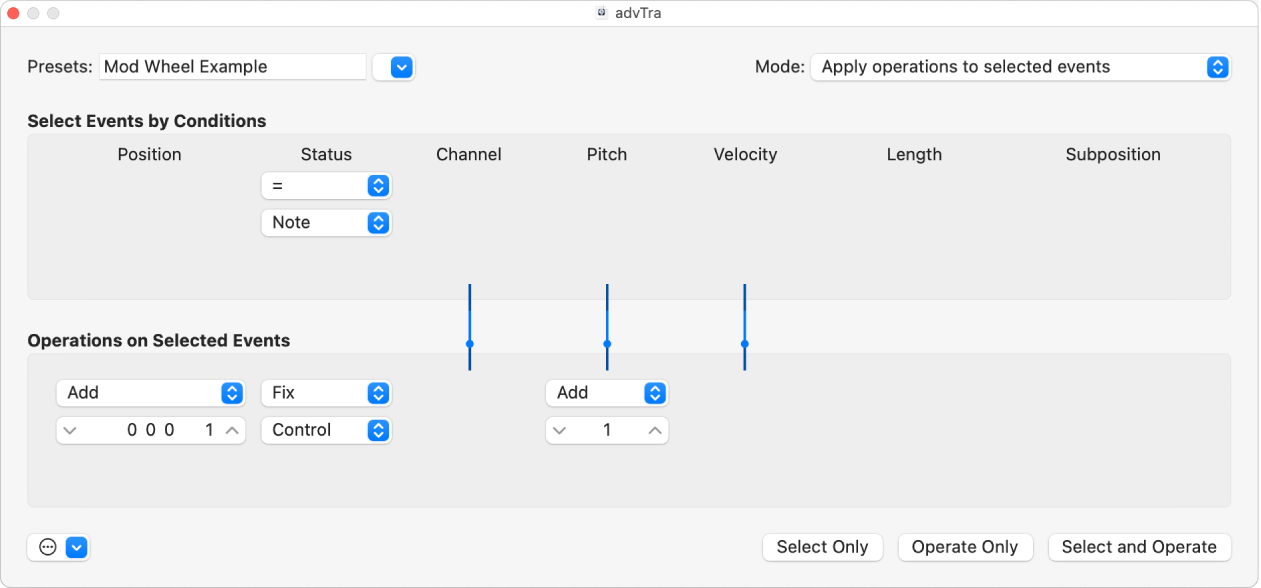This screenshot has width=1261, height=588.
Task: Open the Status Note type popup
Action: (x=326, y=222)
